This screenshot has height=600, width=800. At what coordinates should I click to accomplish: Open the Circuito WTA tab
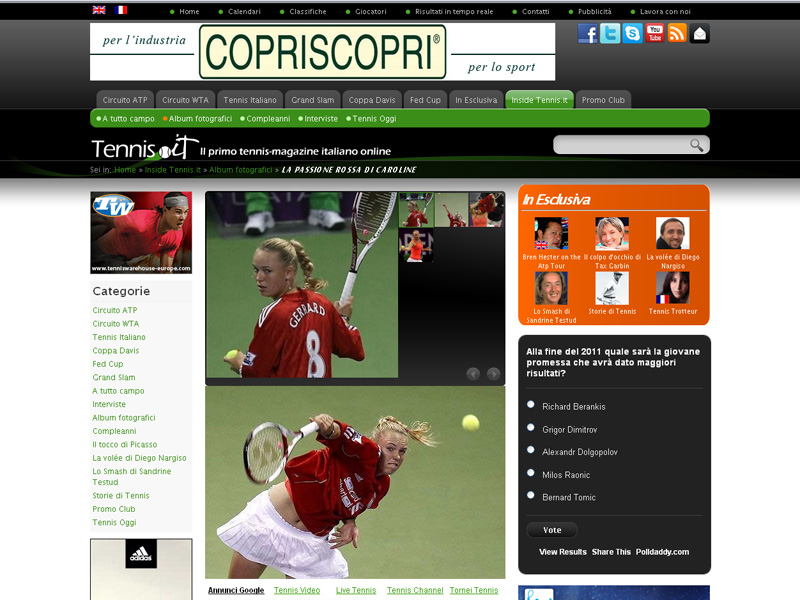pos(185,100)
